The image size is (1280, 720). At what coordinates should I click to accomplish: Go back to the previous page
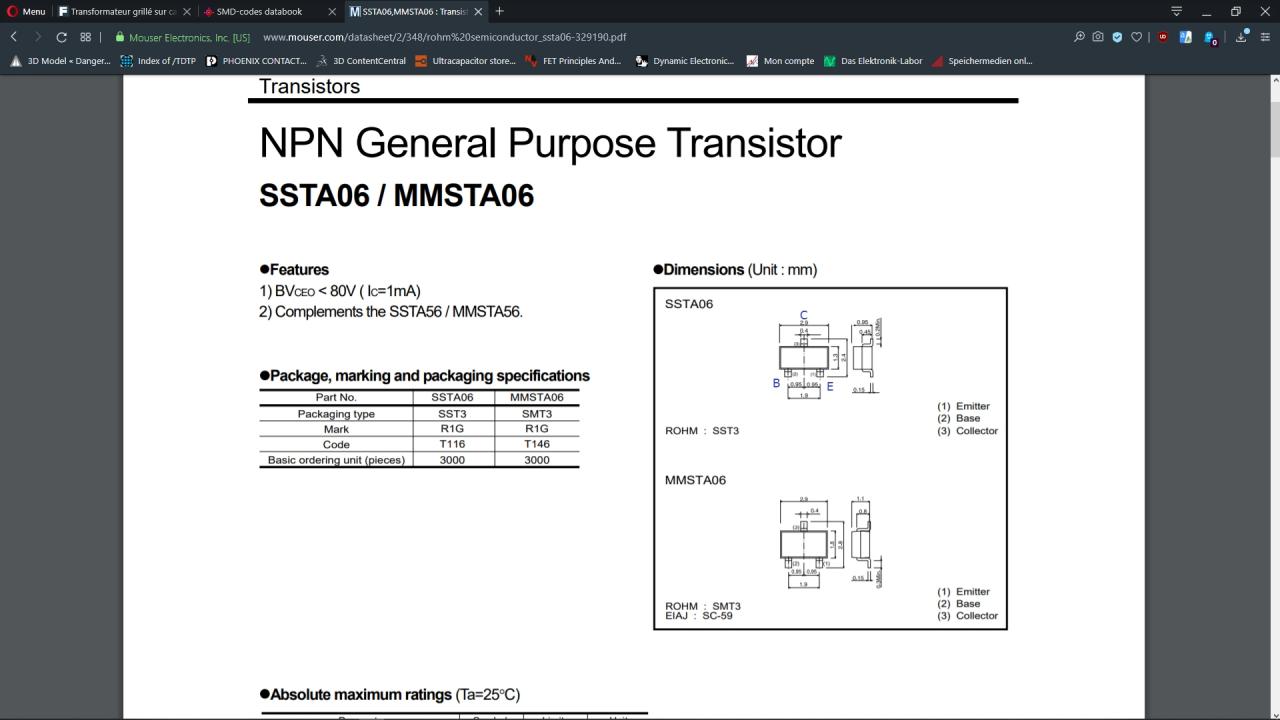click(14, 37)
